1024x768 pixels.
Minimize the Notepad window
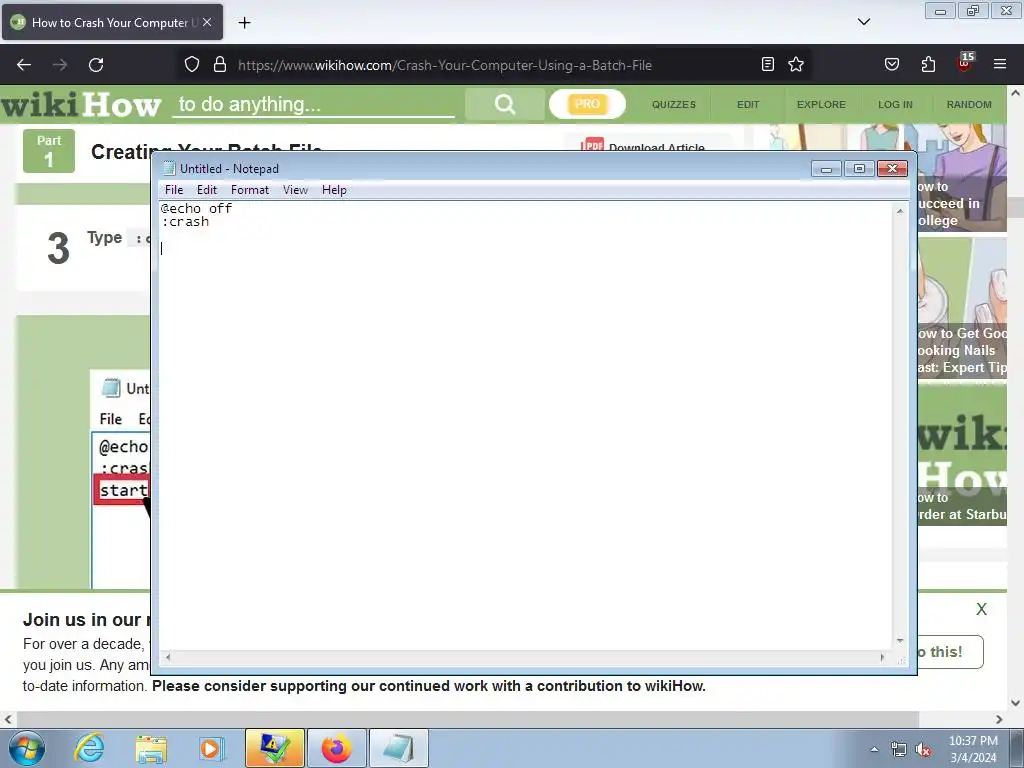tap(826, 169)
